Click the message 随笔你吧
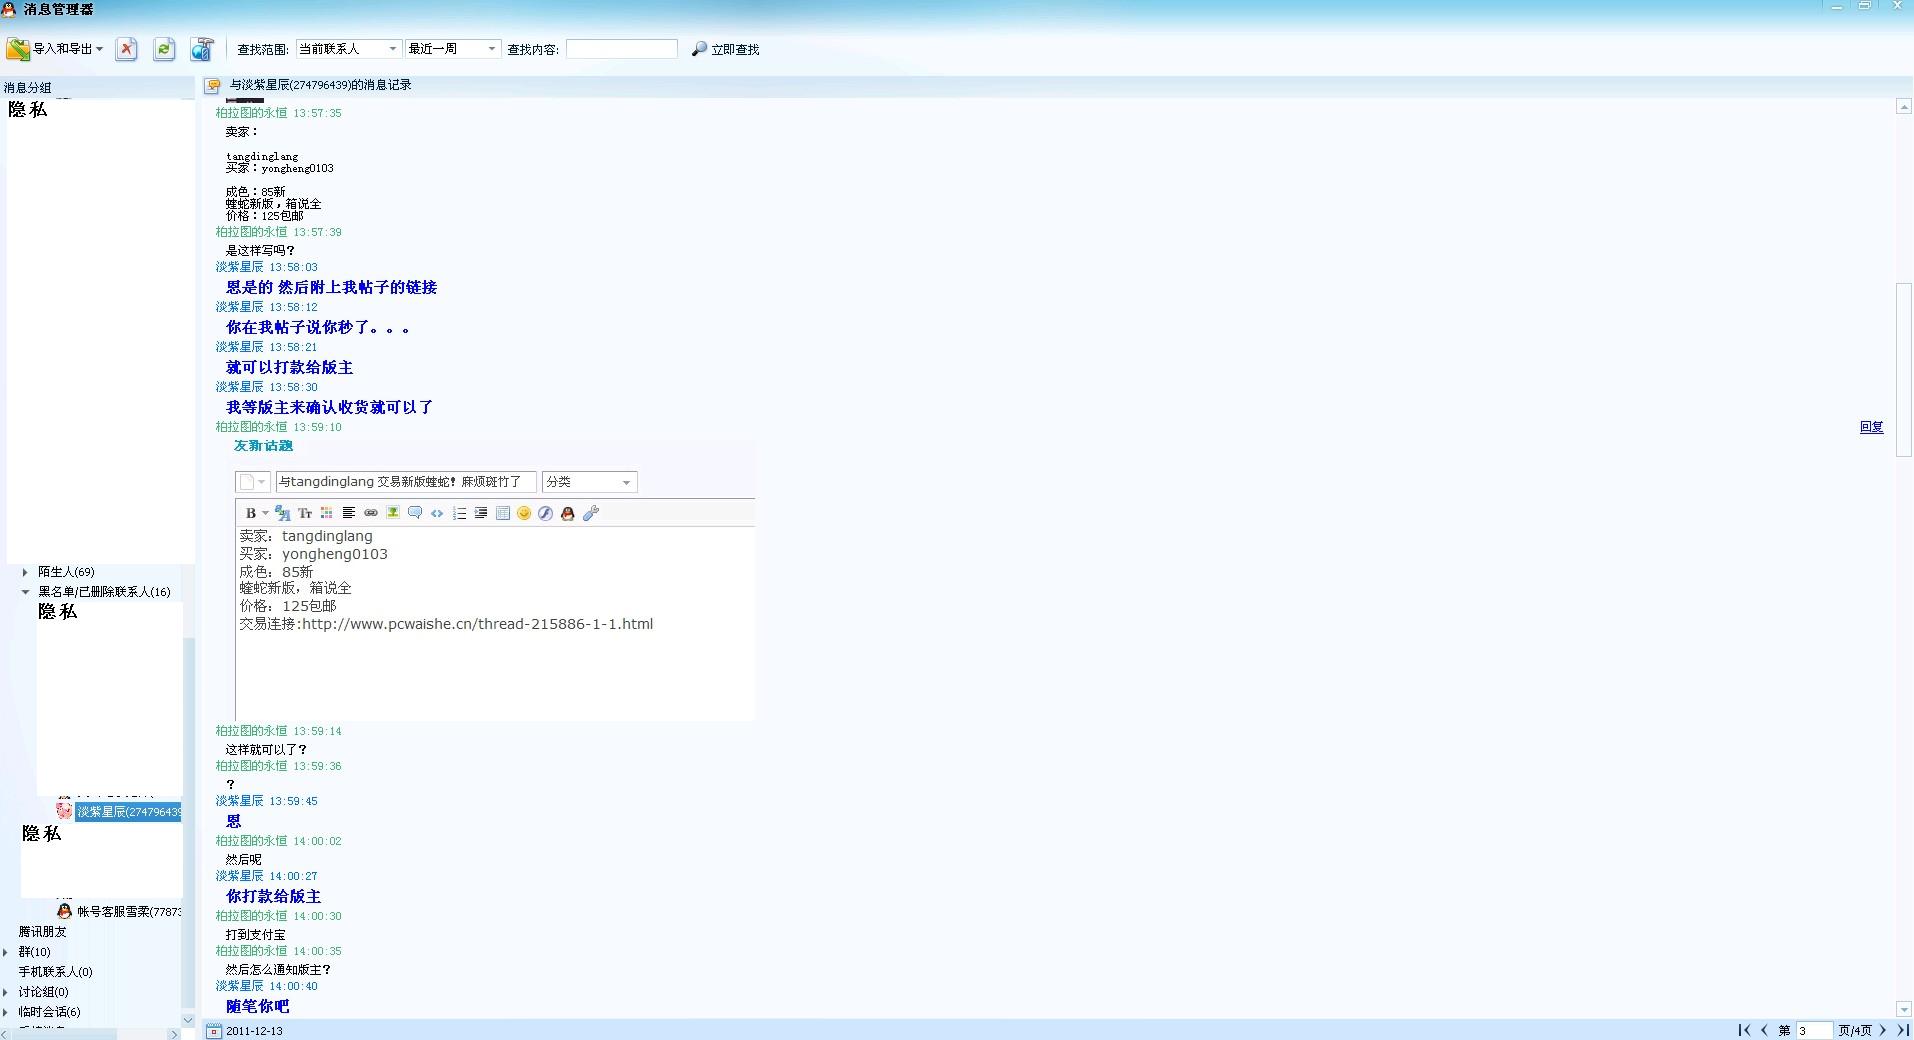 click(257, 1007)
